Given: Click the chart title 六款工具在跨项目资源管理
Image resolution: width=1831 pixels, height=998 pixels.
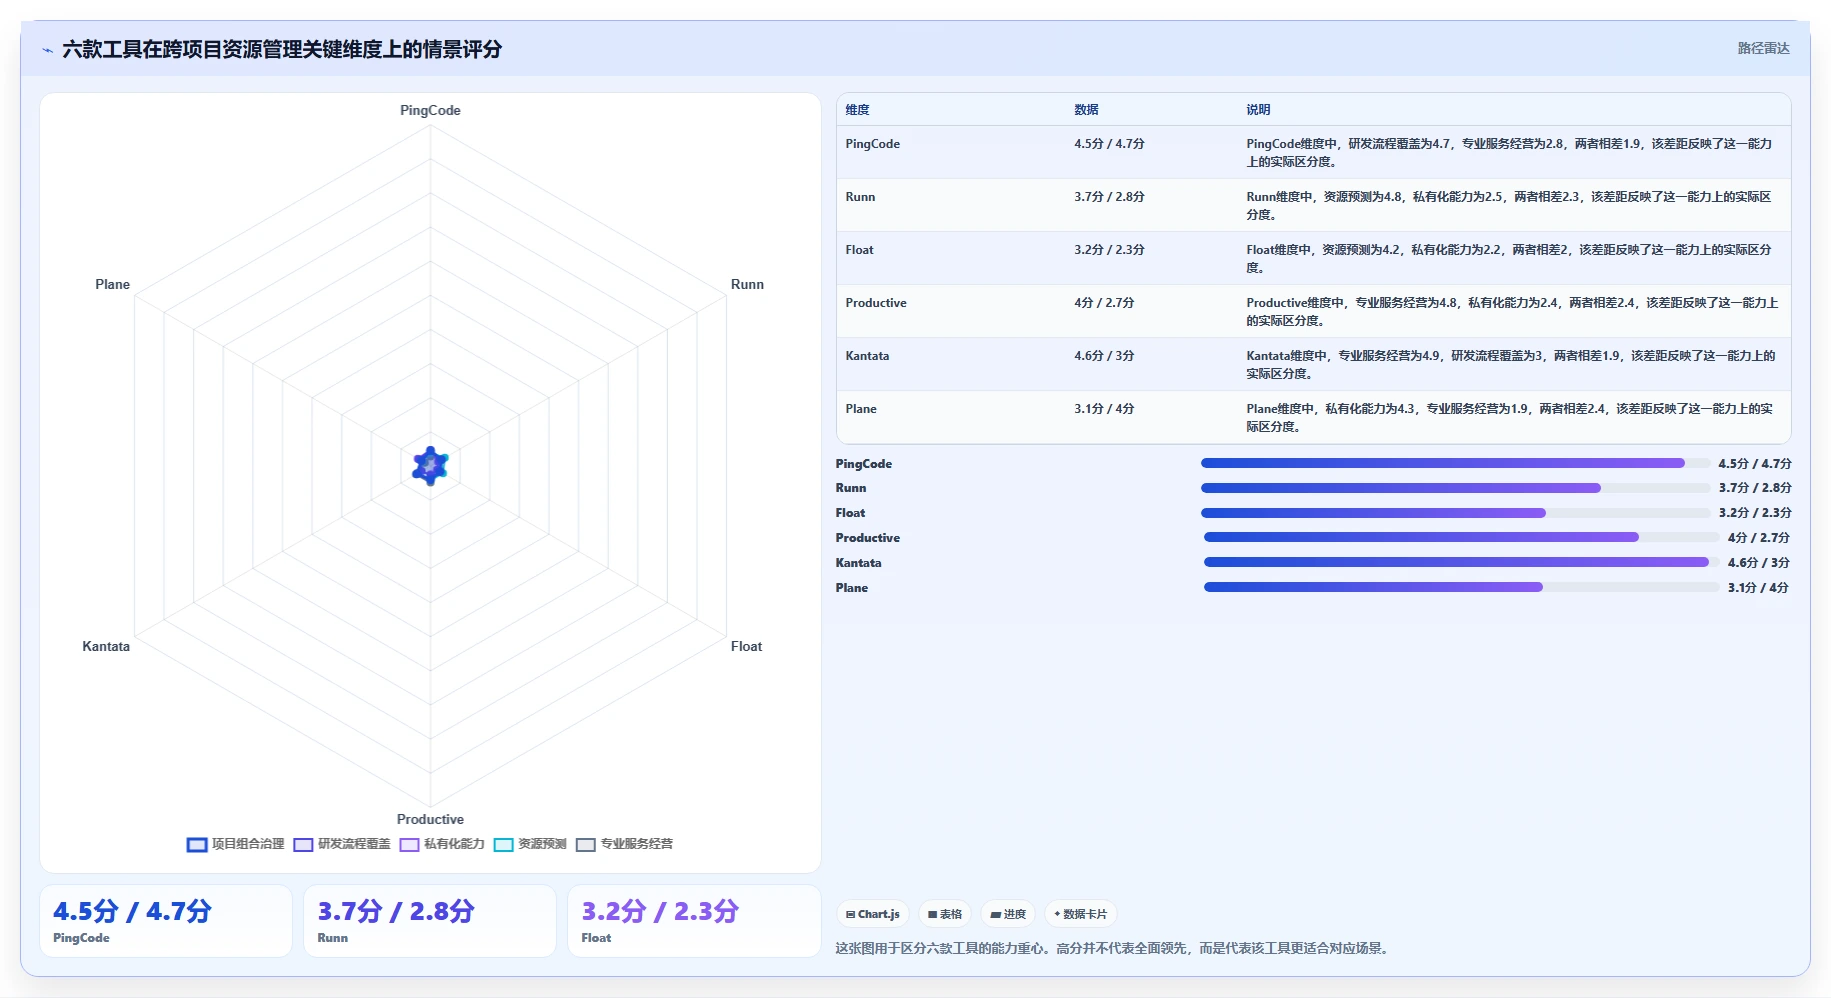Looking at the screenshot, I should click(282, 49).
